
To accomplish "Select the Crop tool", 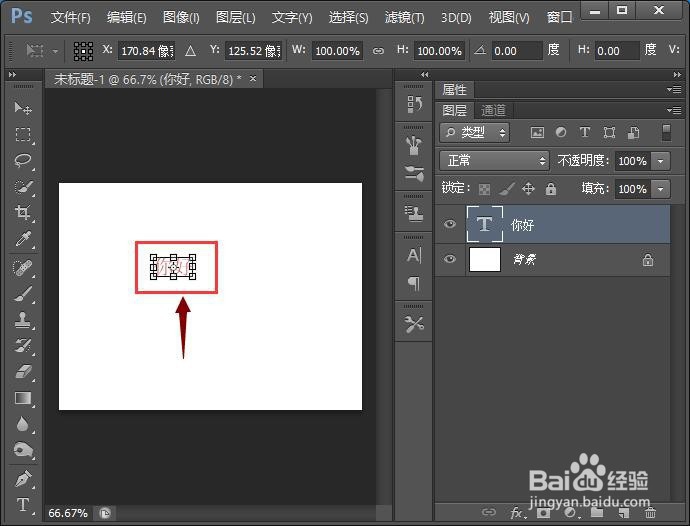I will (22, 213).
